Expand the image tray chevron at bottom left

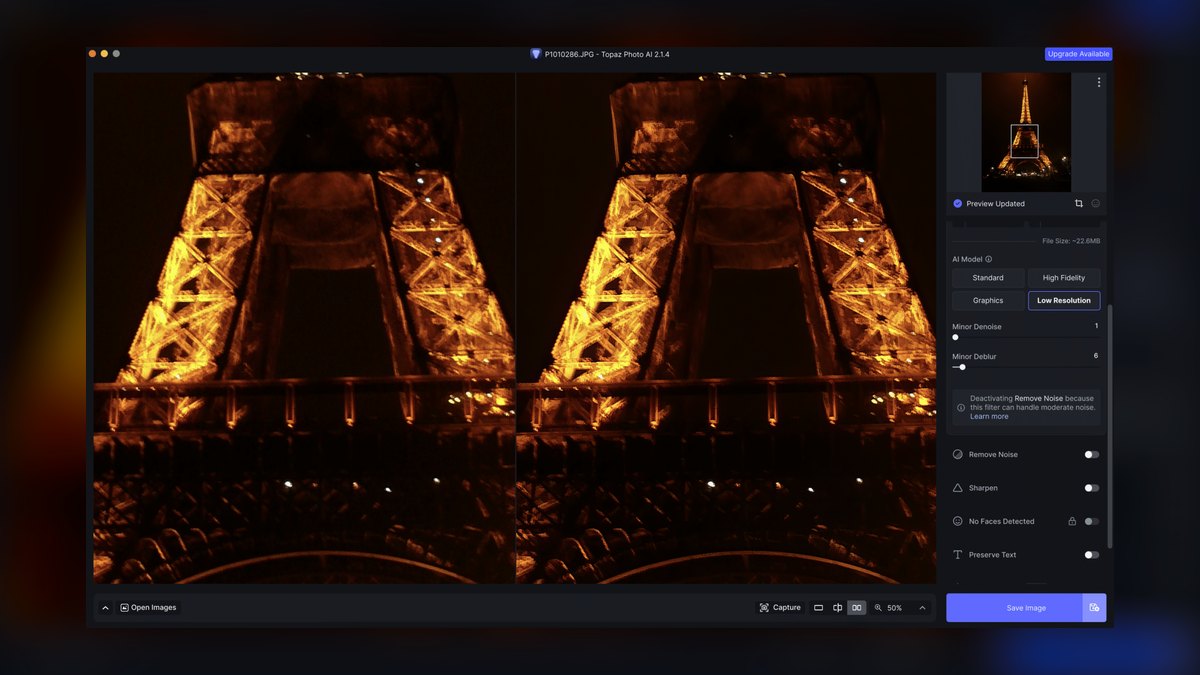click(x=105, y=608)
